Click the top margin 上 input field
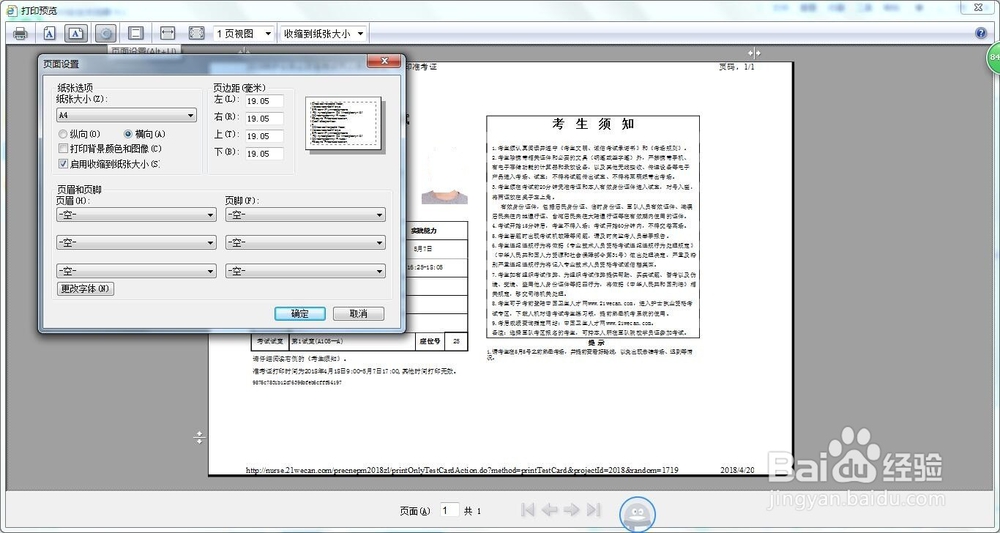Viewport: 1000px width, 533px height. (x=264, y=136)
